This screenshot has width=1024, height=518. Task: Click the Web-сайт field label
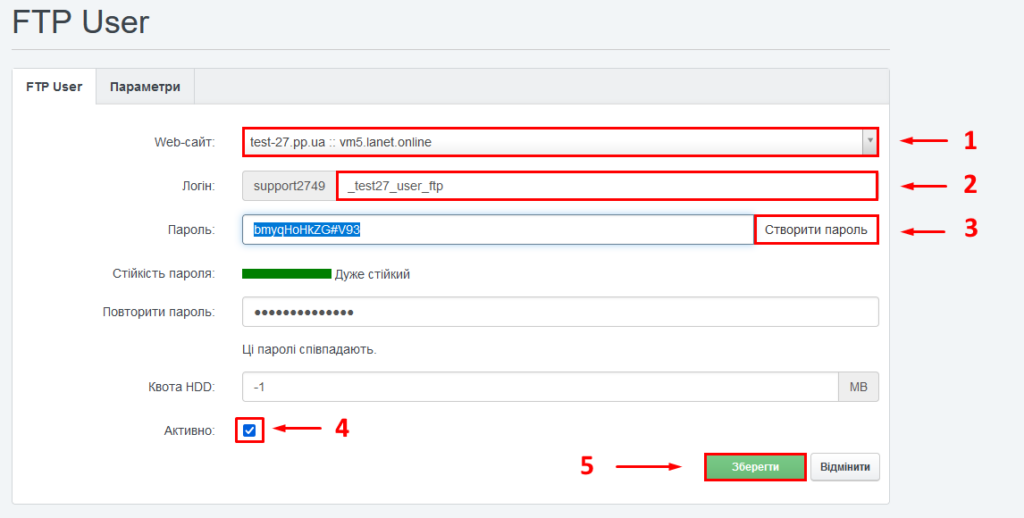185,142
